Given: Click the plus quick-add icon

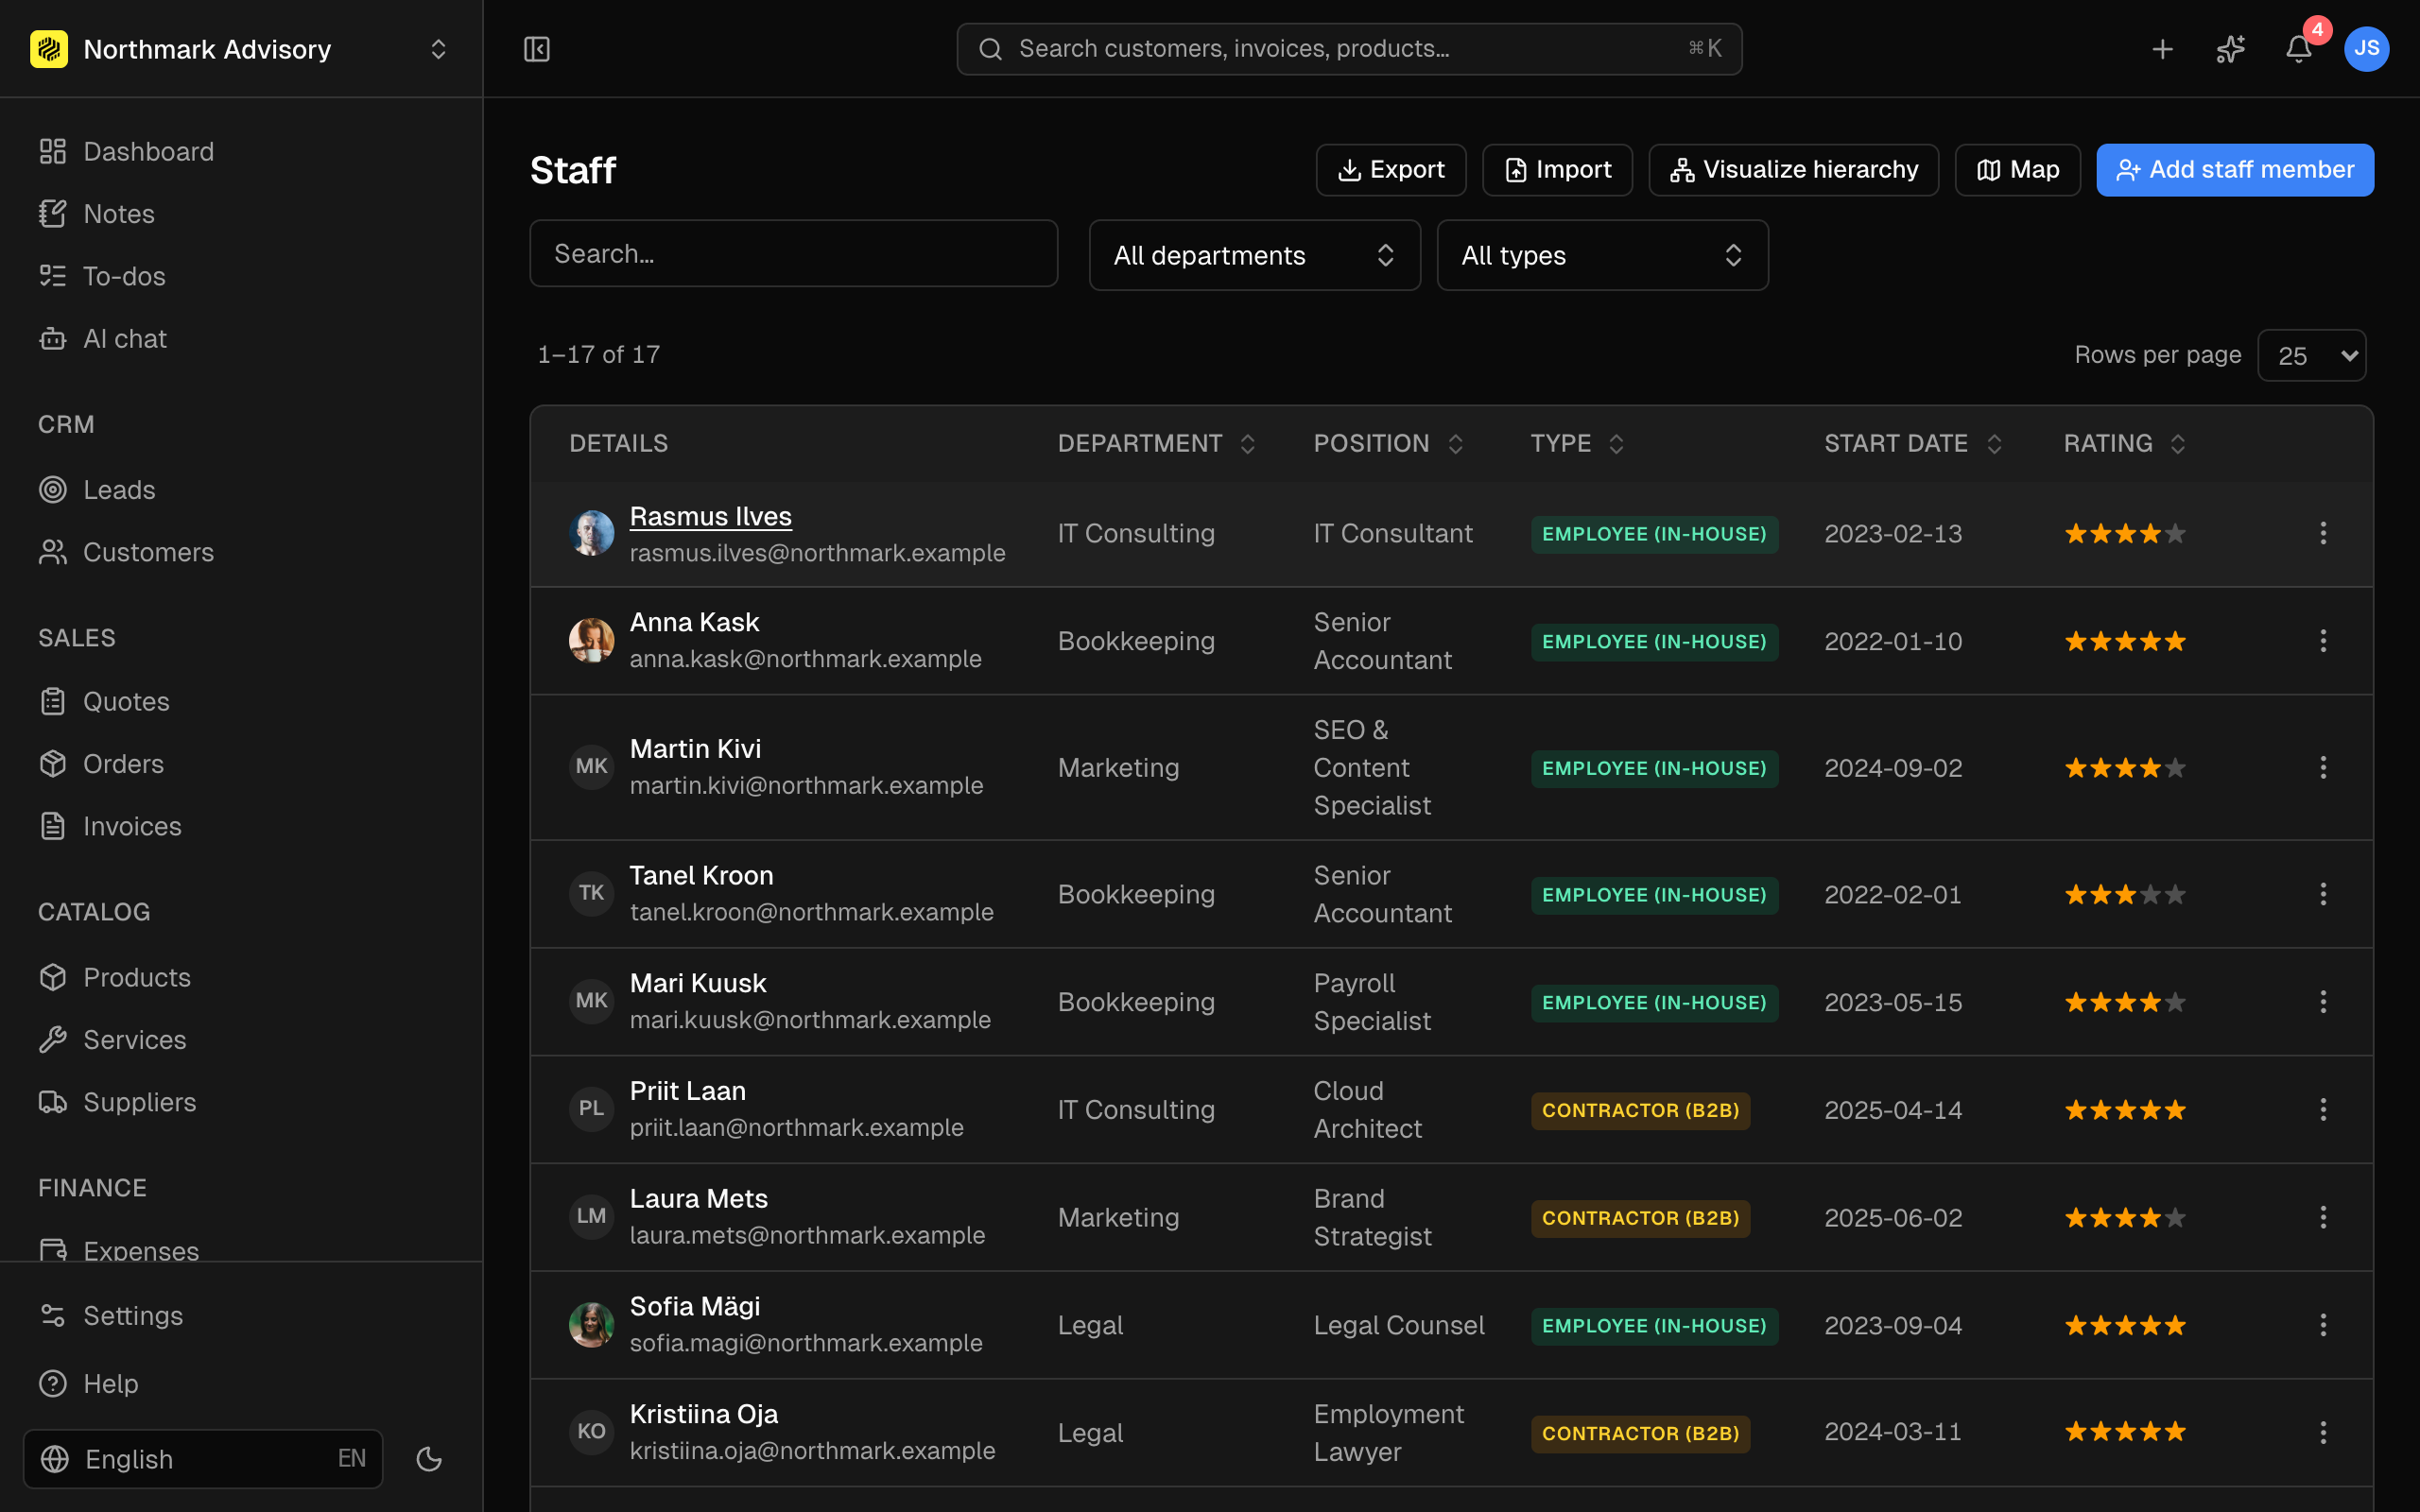Looking at the screenshot, I should [x=2162, y=49].
